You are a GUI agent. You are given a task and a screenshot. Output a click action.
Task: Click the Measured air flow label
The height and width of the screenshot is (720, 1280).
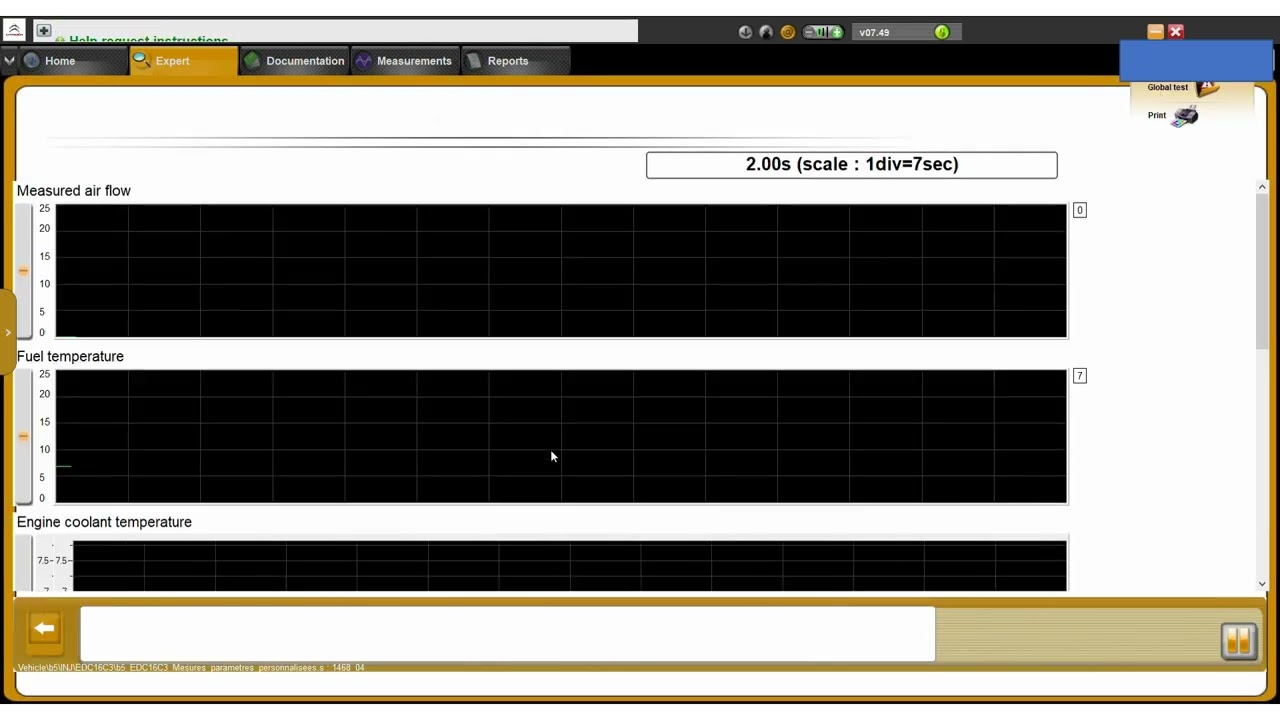pyautogui.click(x=74, y=191)
